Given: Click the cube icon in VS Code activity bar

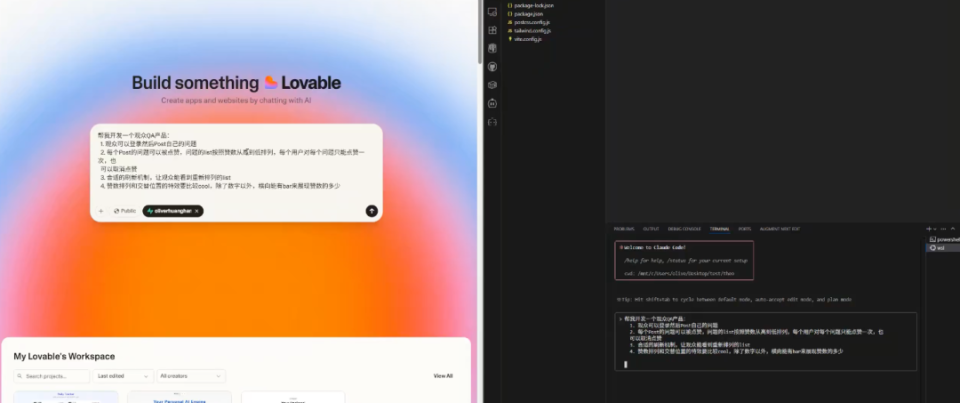Looking at the screenshot, I should (492, 85).
